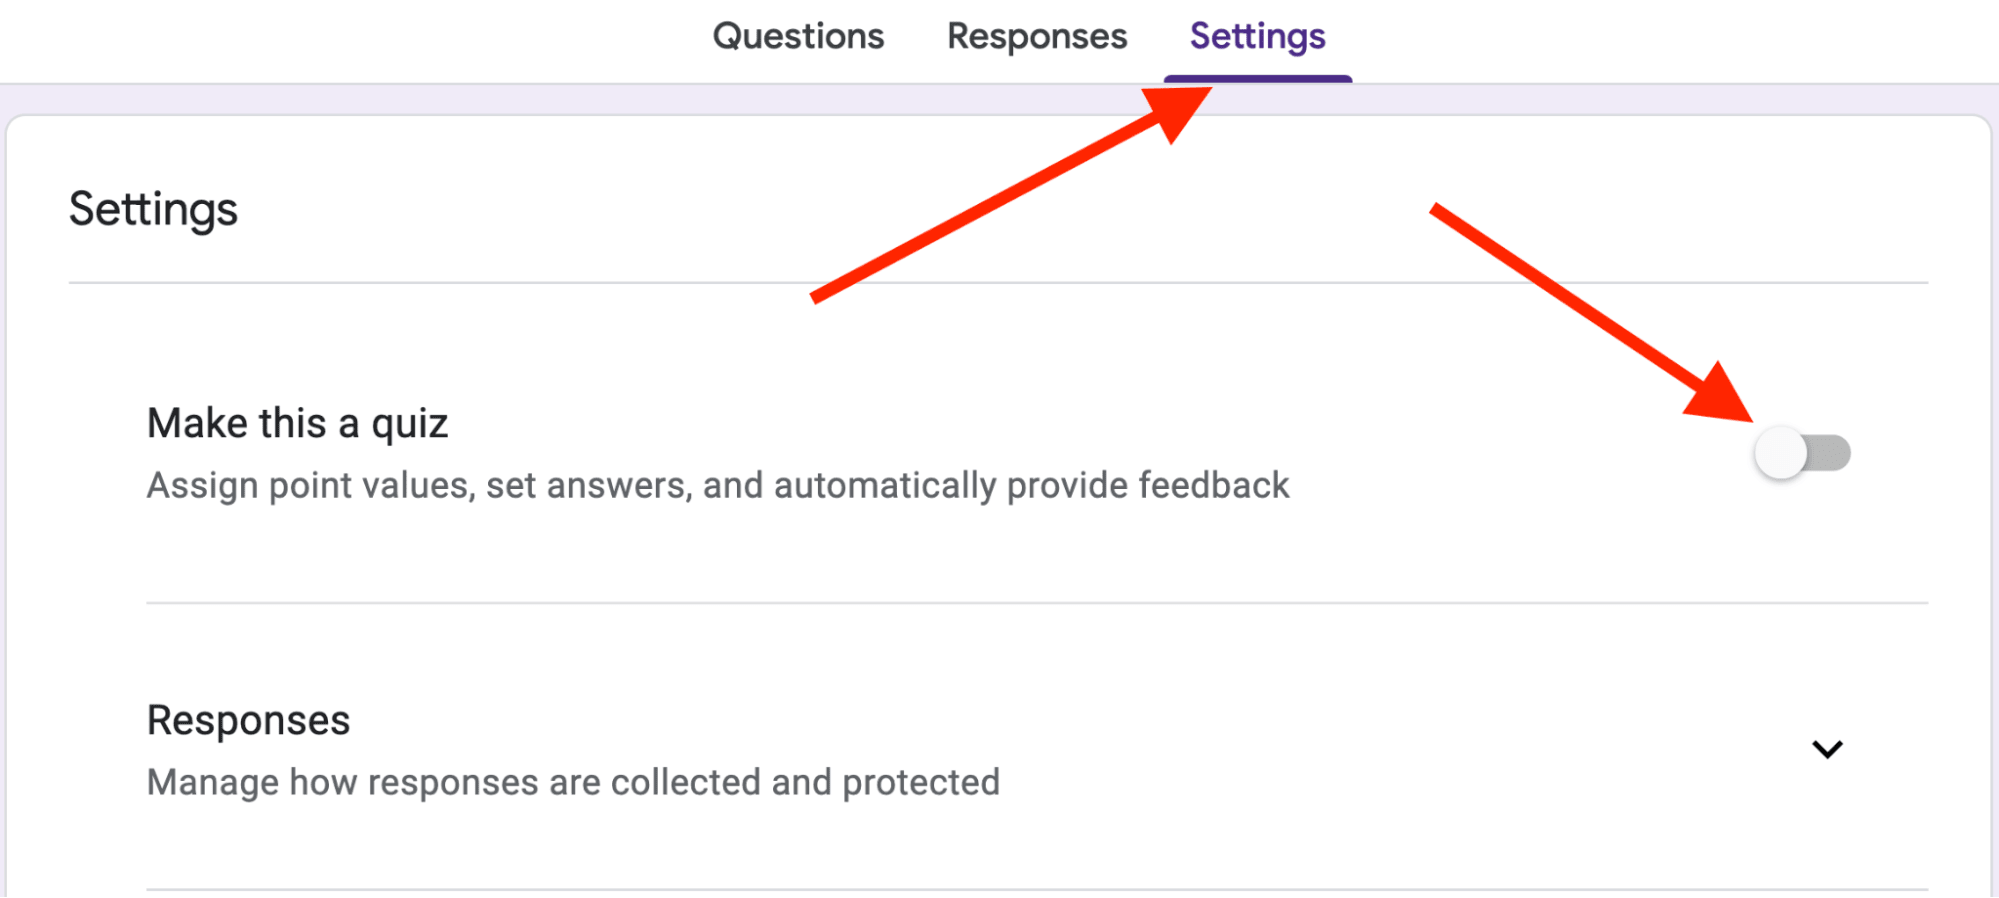
Task: Click the Responses navigation link
Action: pos(1035,36)
